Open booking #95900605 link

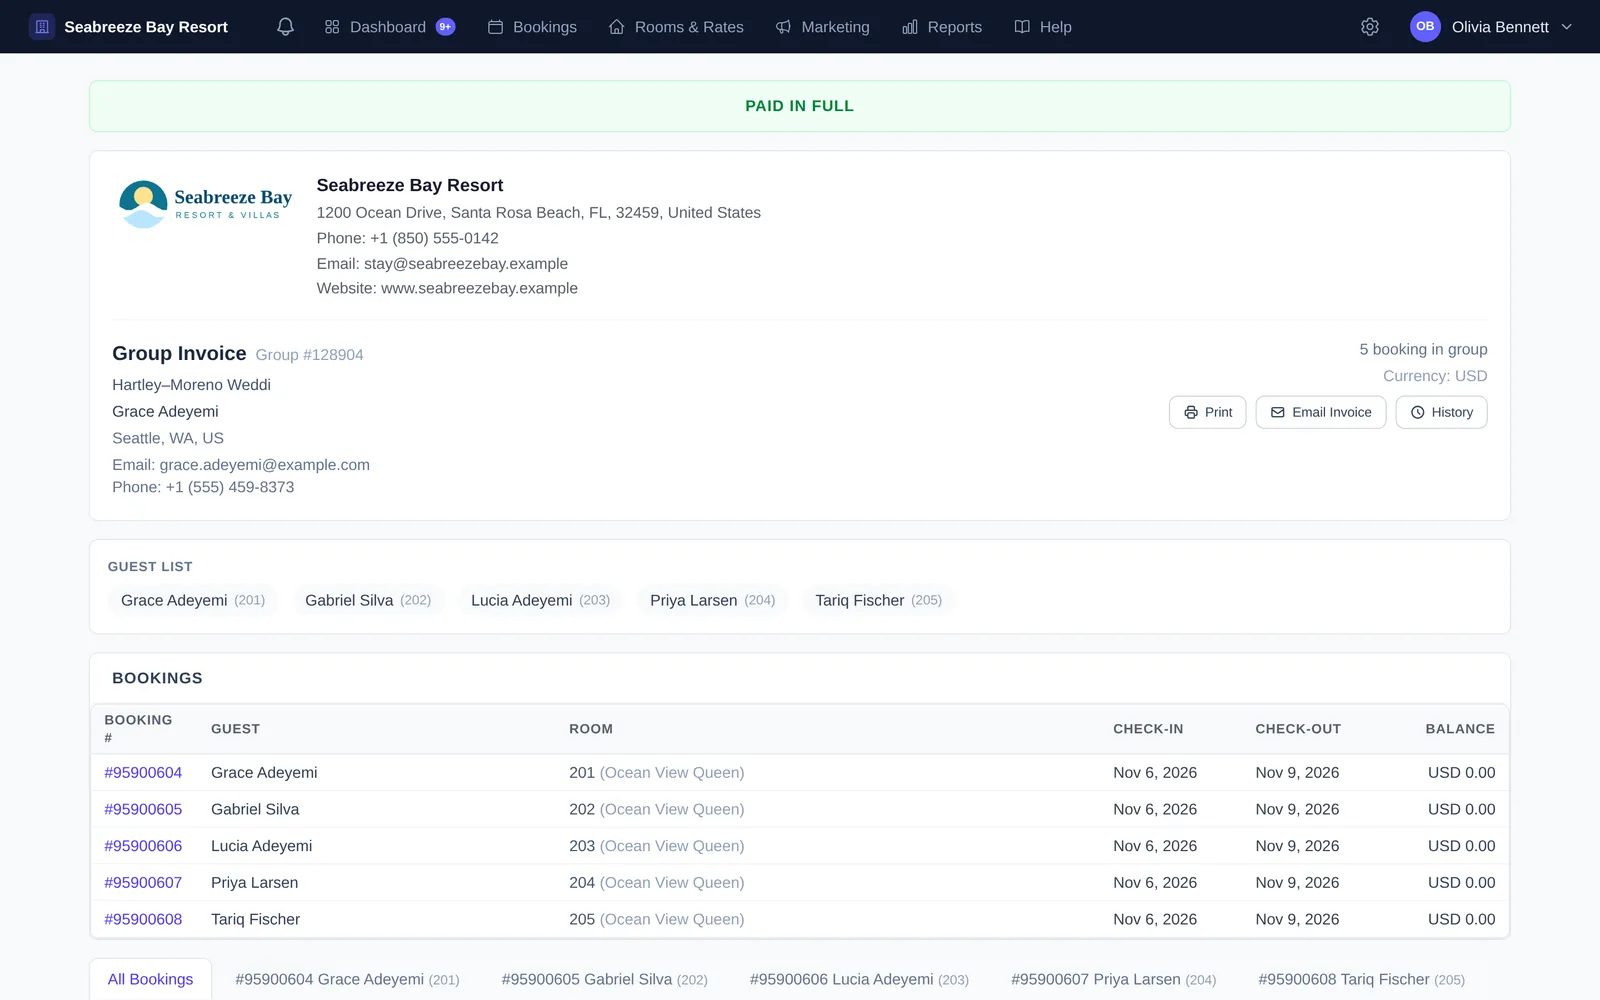[x=143, y=809]
